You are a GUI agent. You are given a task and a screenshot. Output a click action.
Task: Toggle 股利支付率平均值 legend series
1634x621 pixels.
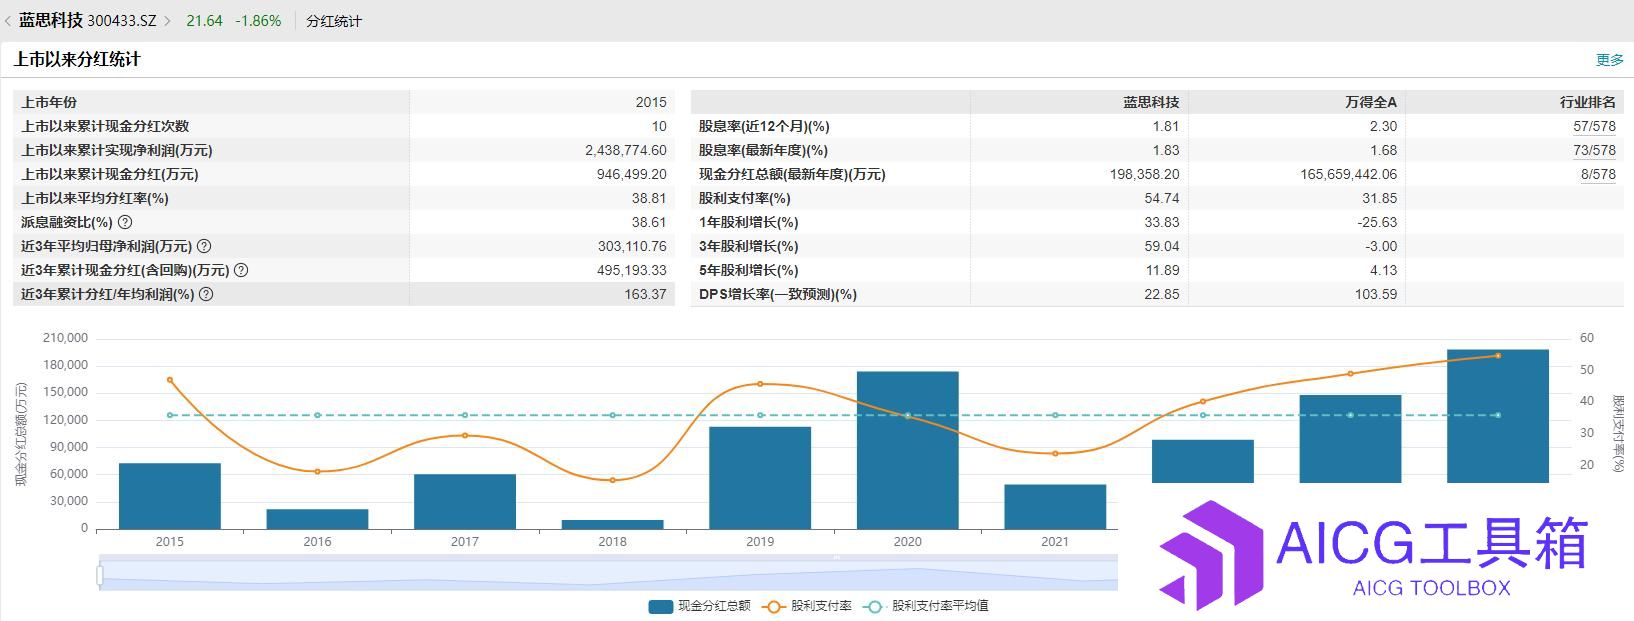click(925, 606)
